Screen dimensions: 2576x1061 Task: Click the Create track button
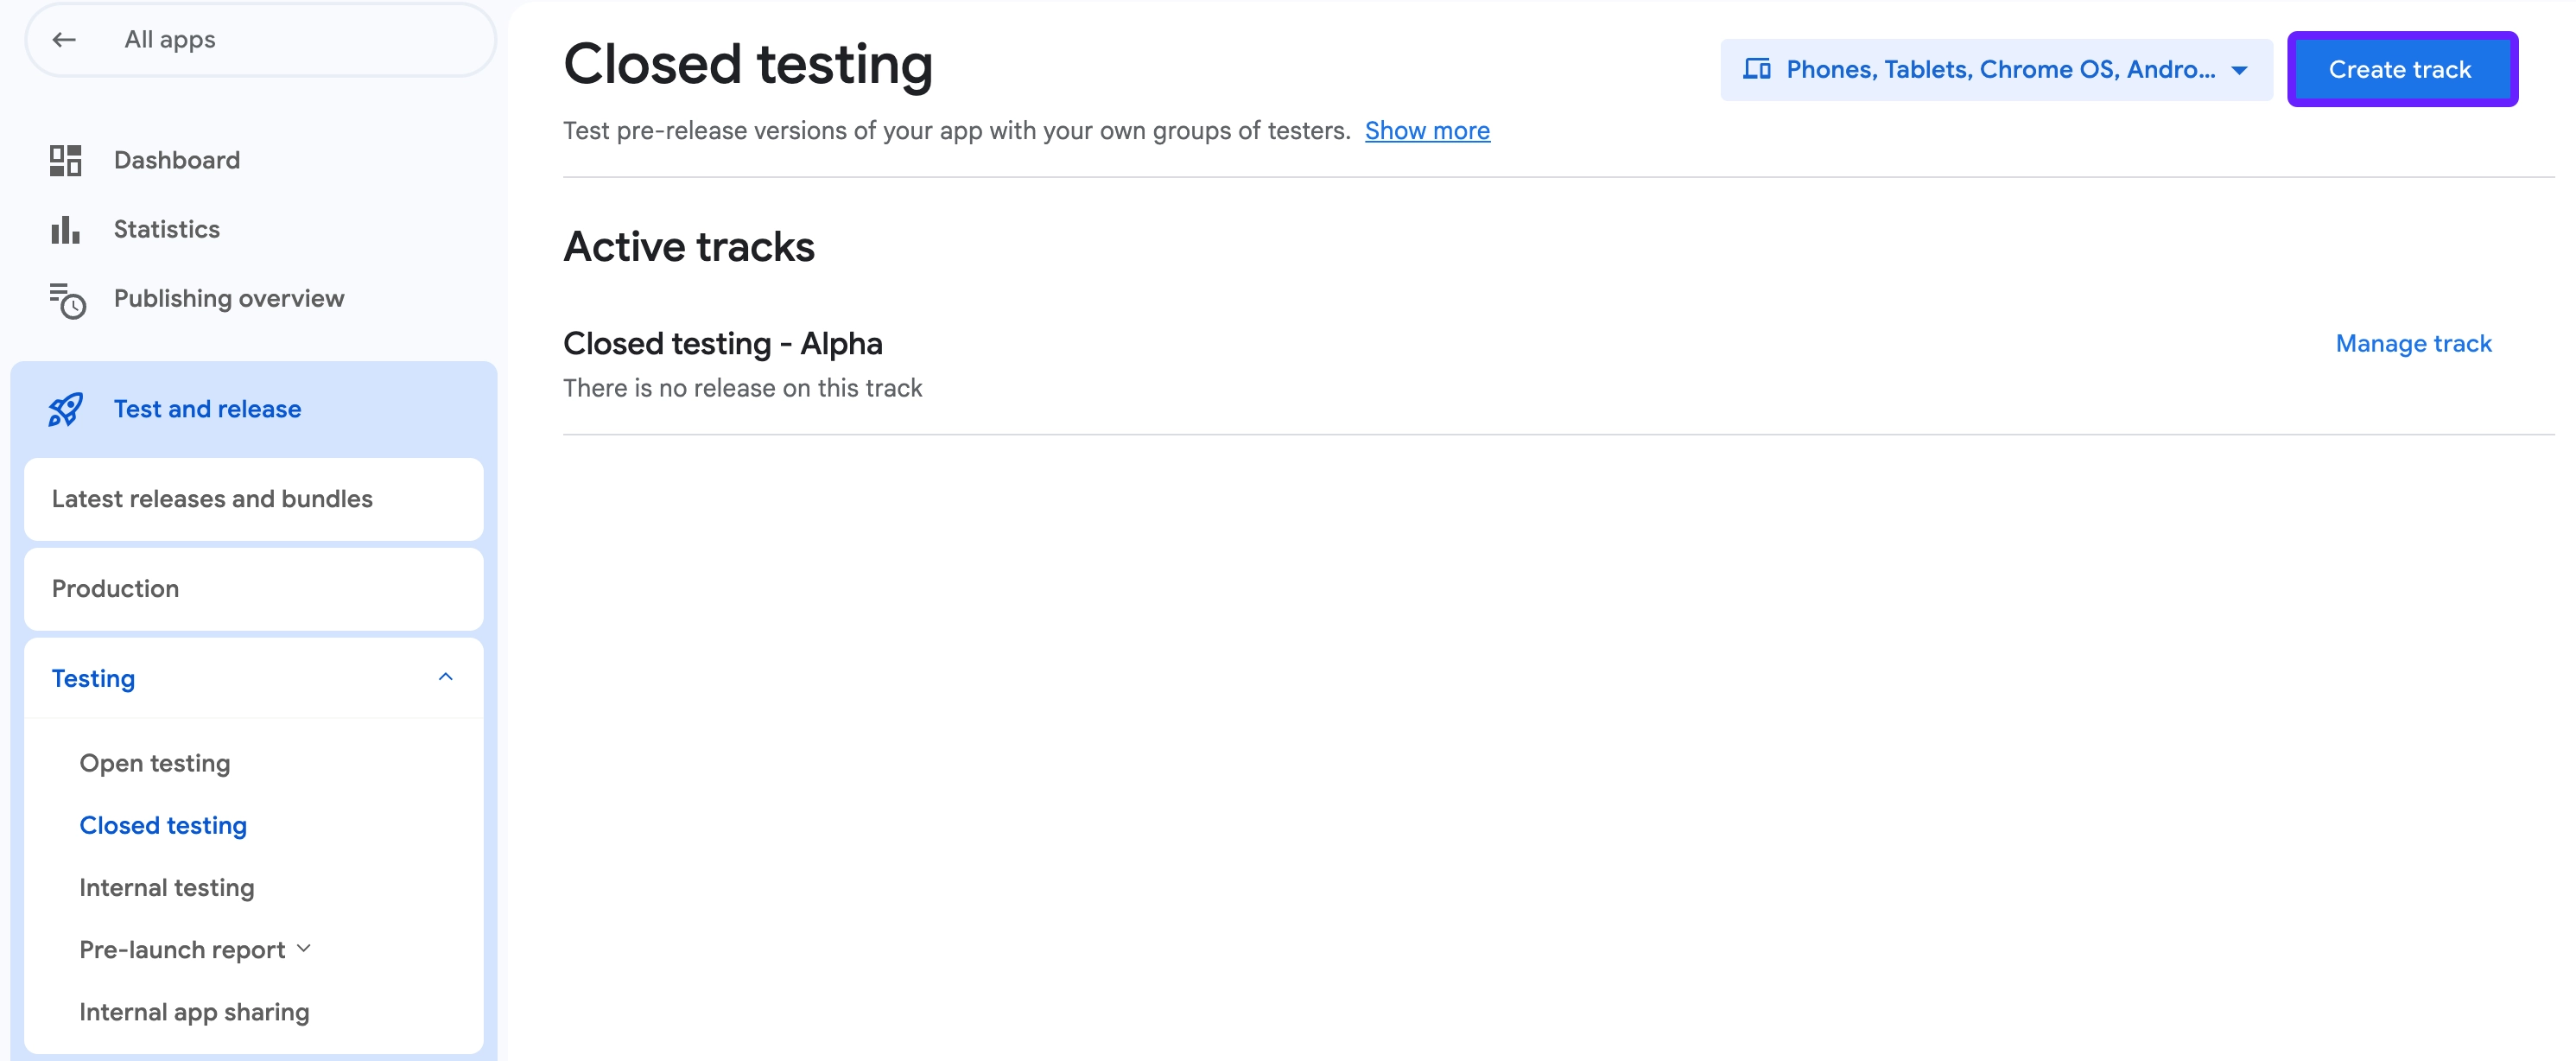point(2402,69)
